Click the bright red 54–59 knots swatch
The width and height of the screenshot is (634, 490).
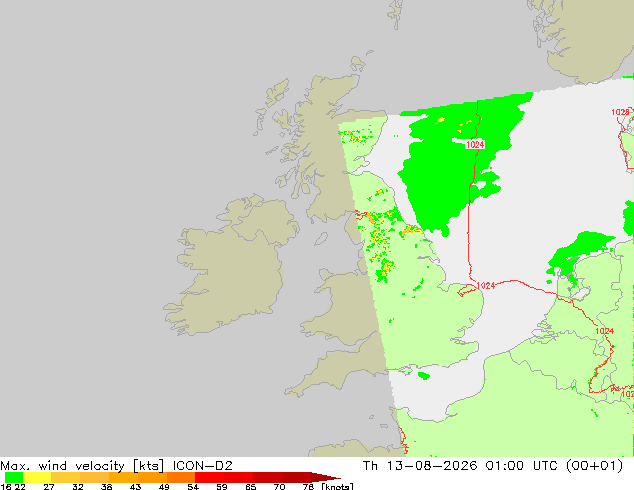click(210, 477)
